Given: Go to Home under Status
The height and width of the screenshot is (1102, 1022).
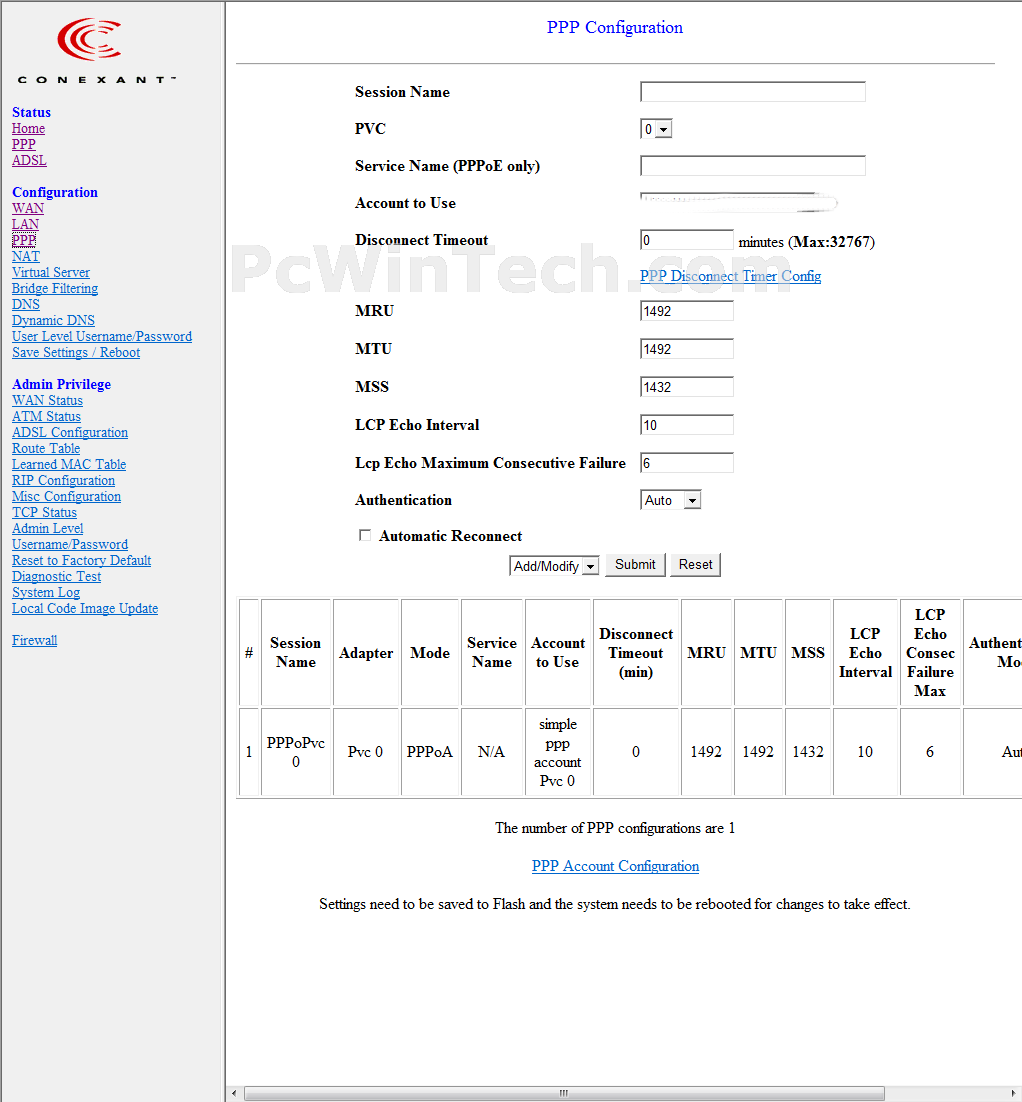Looking at the screenshot, I should (28, 129).
